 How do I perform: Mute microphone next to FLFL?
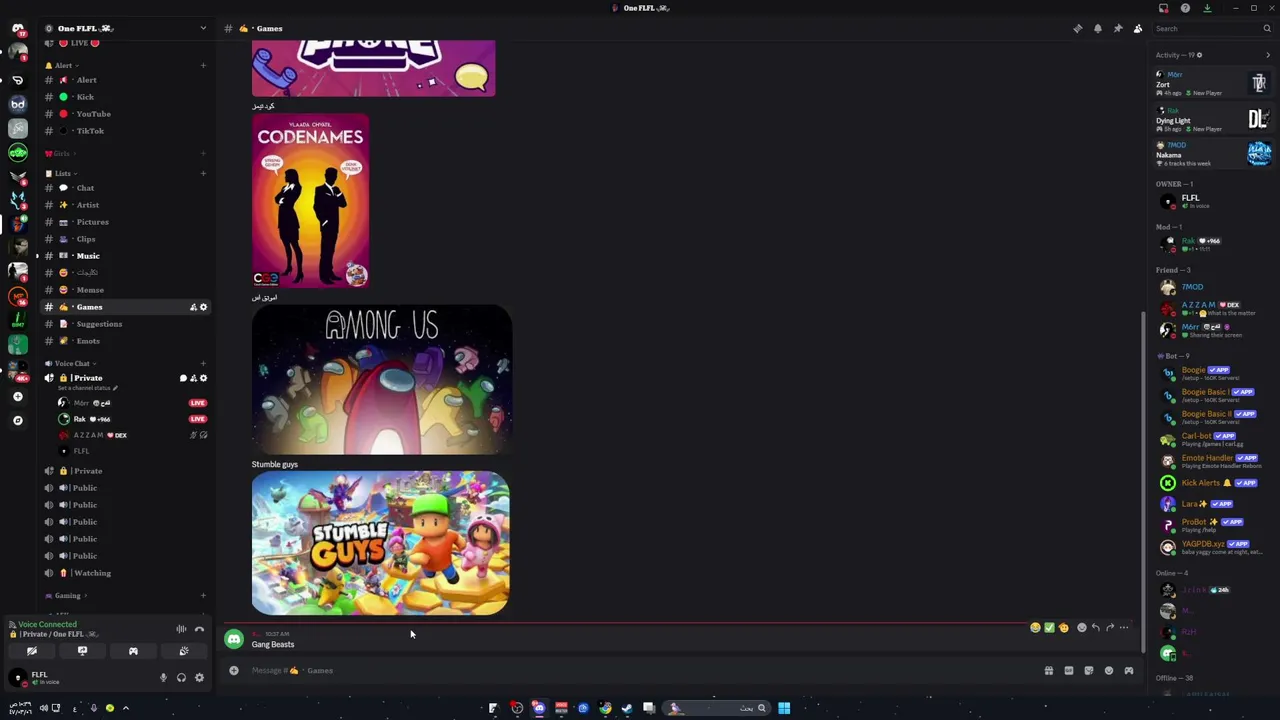point(163,678)
